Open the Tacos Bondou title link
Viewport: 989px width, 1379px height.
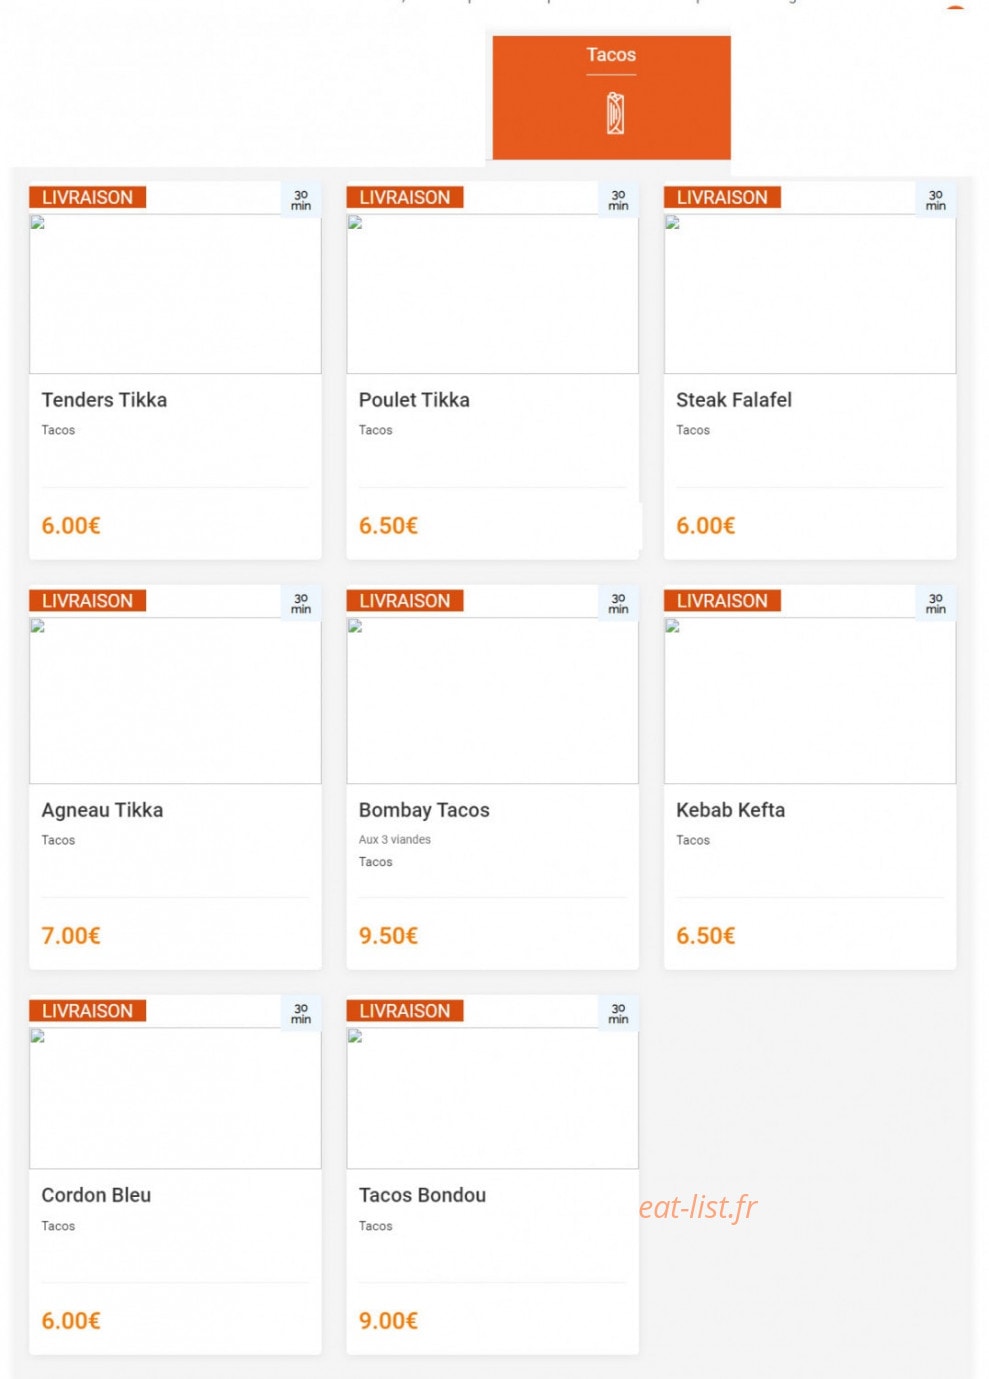click(x=422, y=1195)
